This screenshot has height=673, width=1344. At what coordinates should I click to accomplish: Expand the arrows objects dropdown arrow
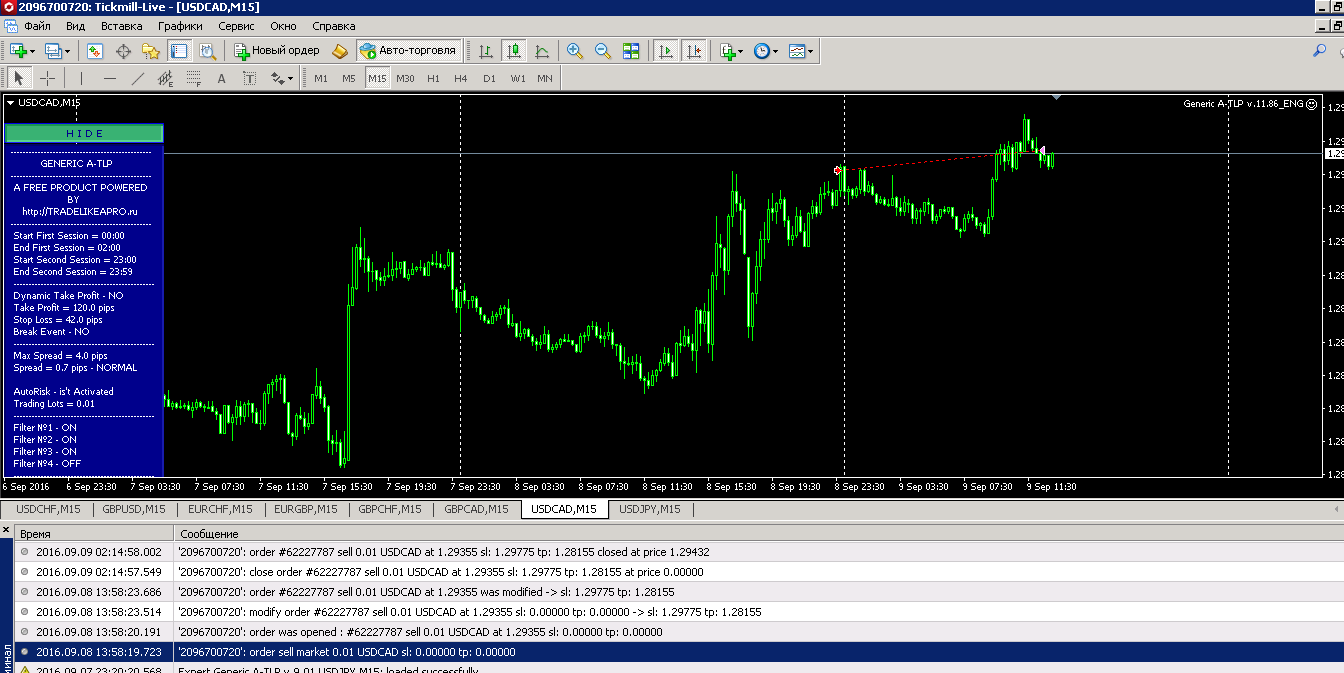(x=291, y=78)
